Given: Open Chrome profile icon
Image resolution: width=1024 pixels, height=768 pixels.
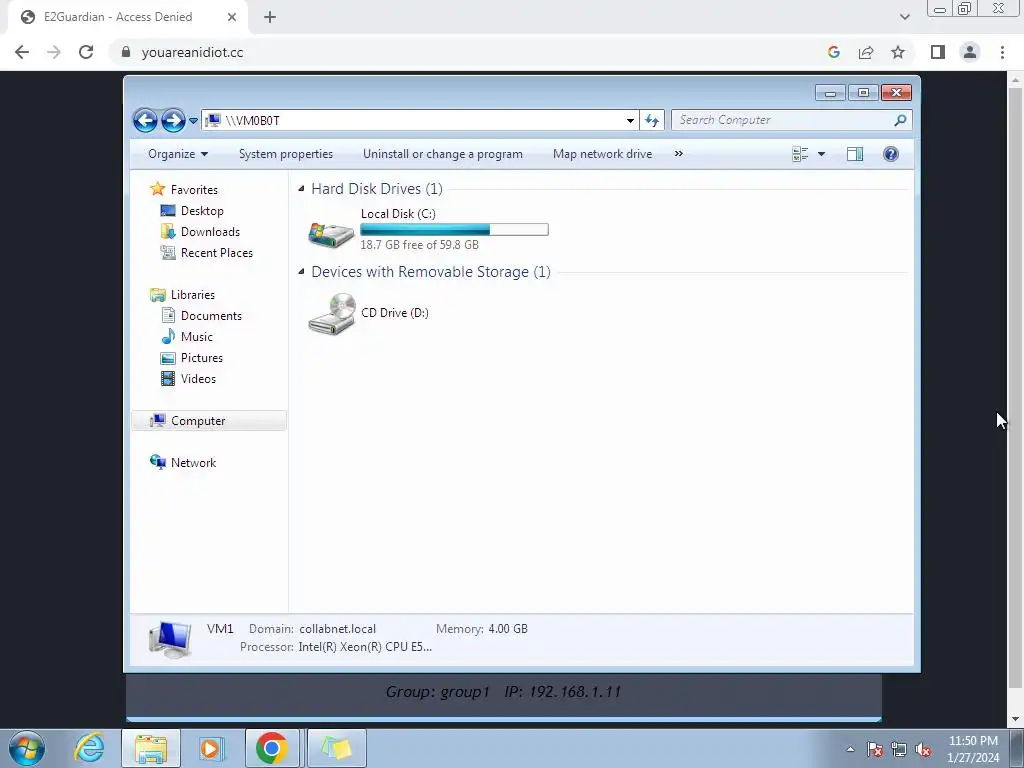Looking at the screenshot, I should point(970,52).
